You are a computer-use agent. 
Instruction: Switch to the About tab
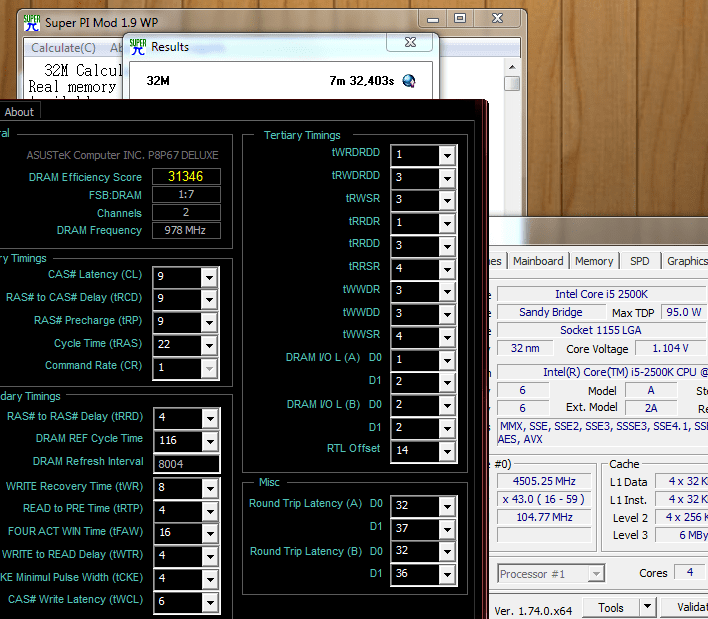(19, 112)
